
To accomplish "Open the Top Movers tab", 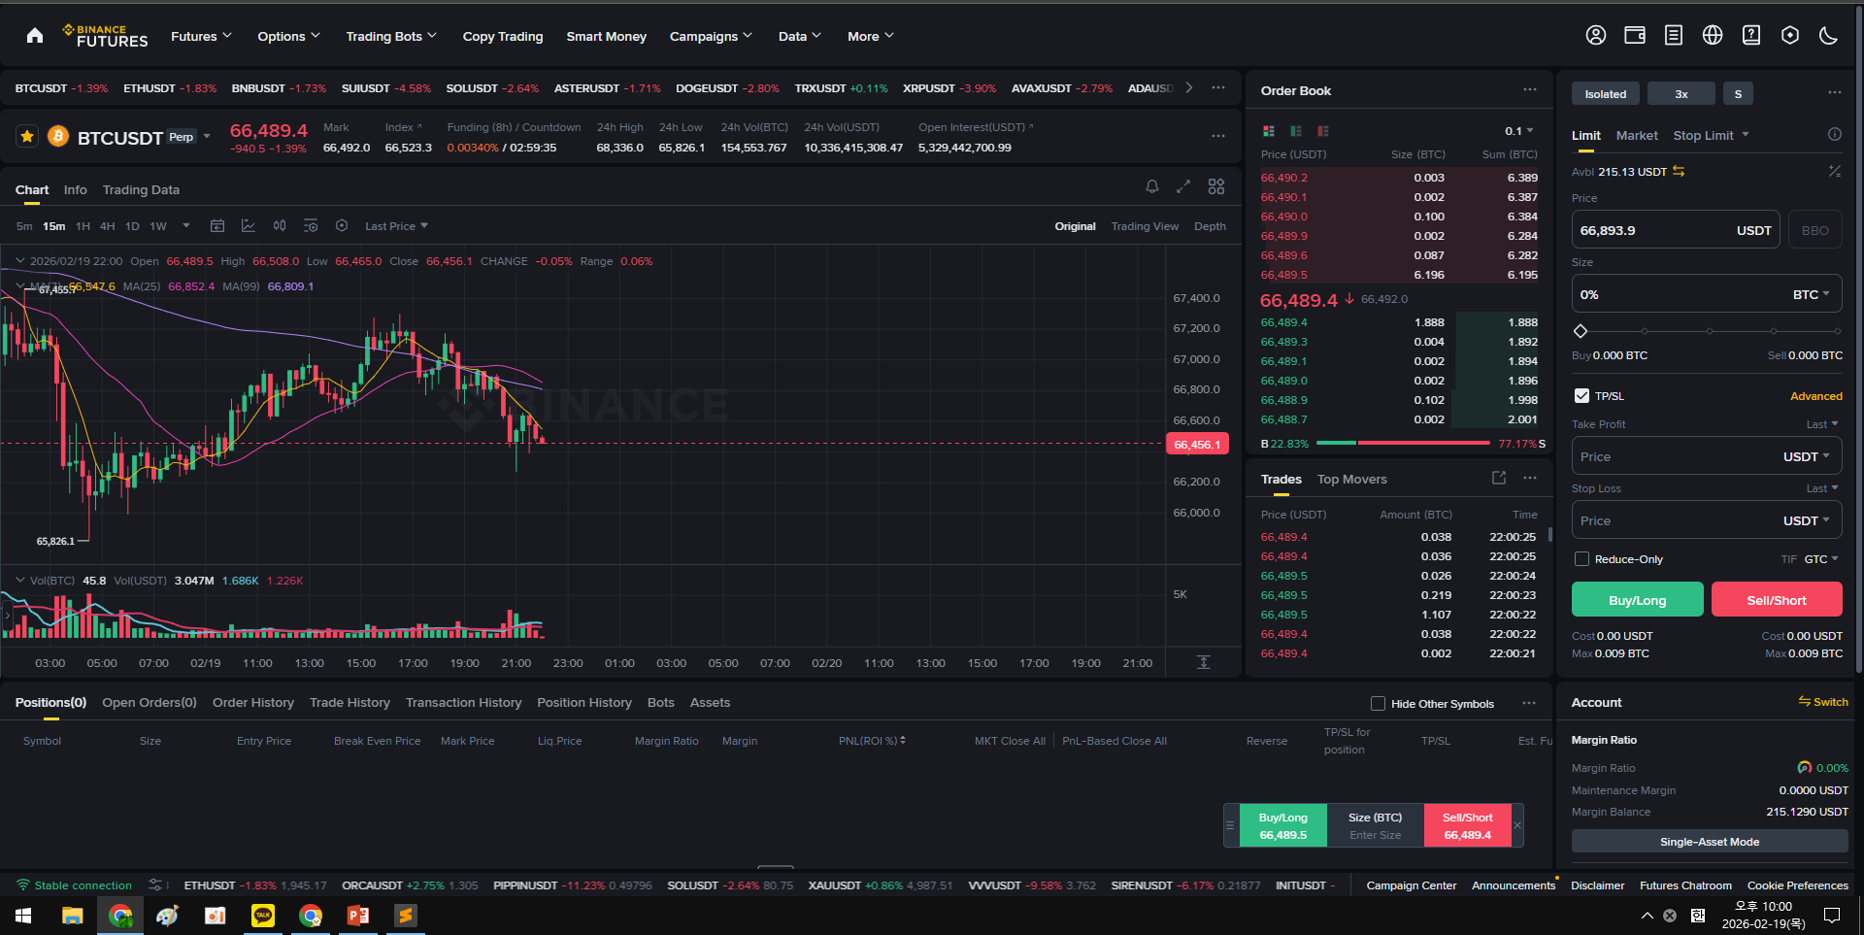I will pos(1351,479).
